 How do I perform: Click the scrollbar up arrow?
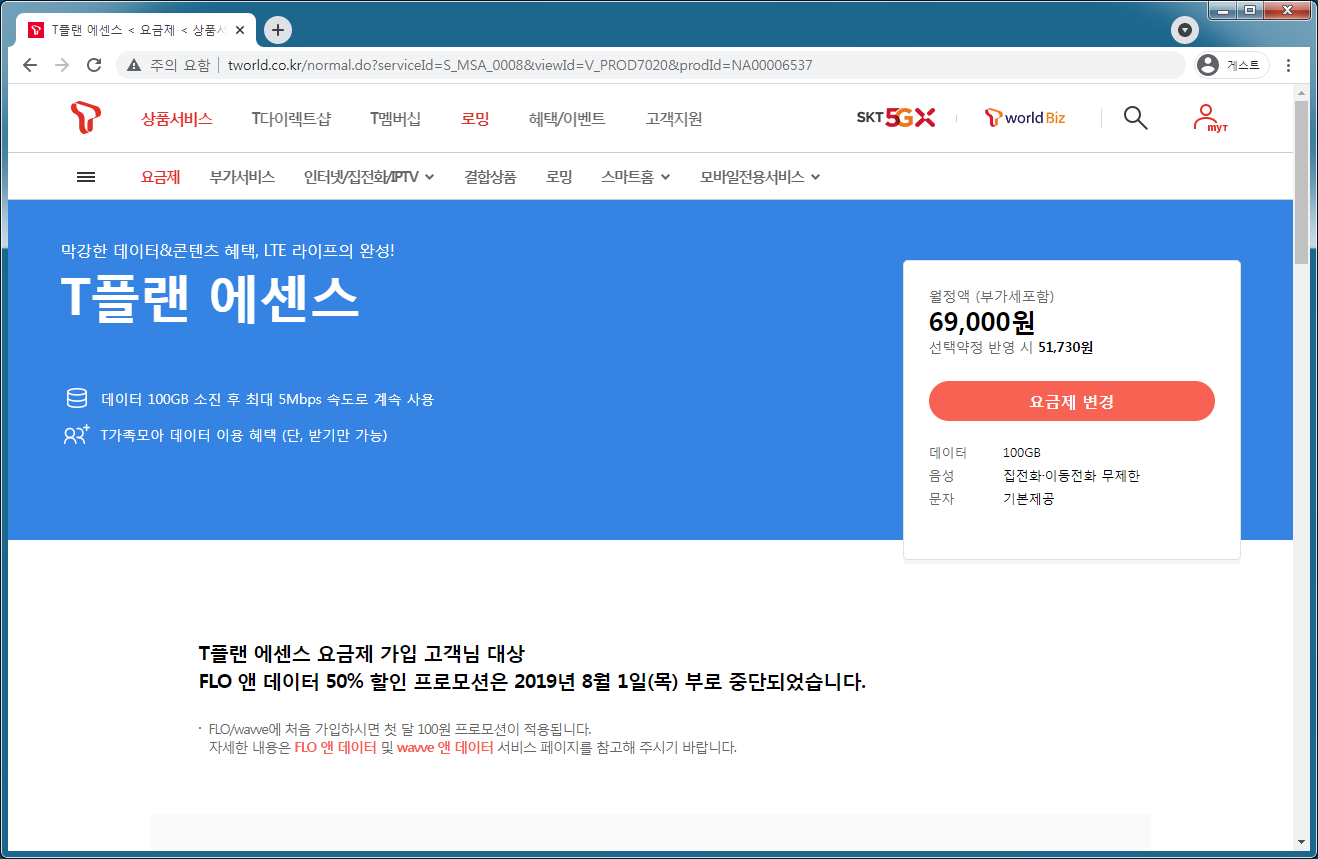(x=1301, y=92)
